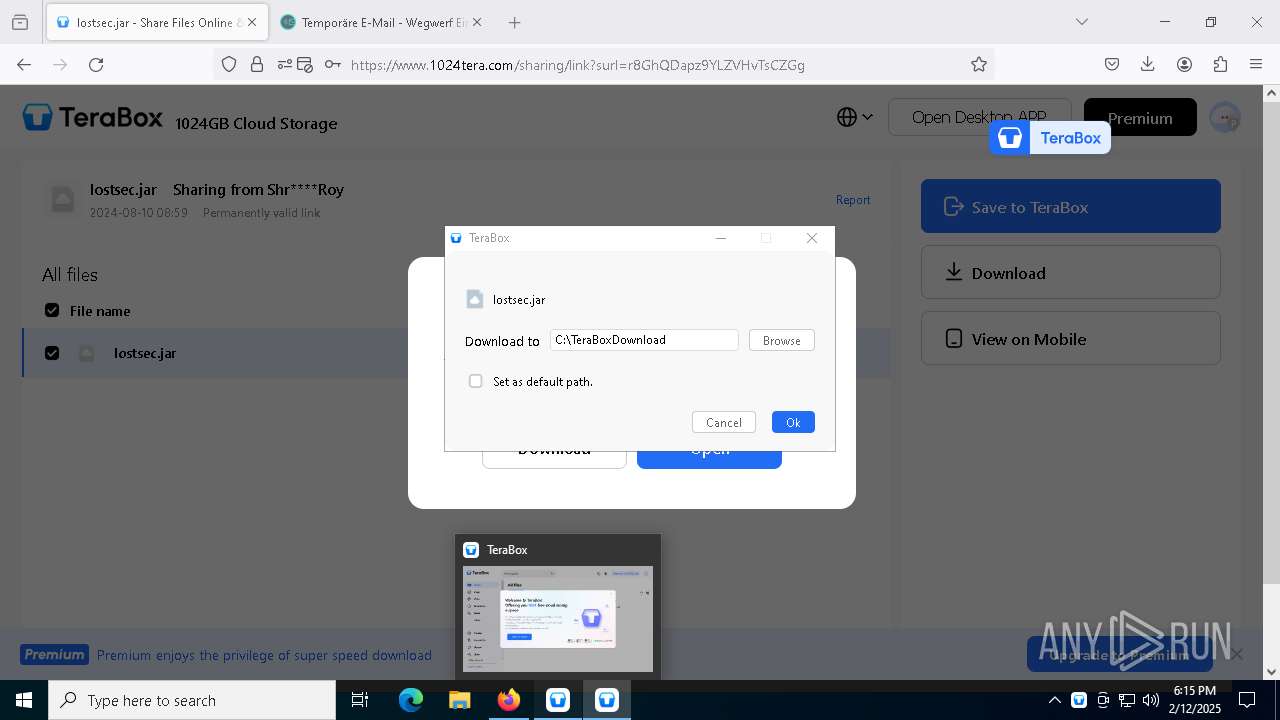Click the TeraBox taskbar preview thumbnail
Image resolution: width=1280 pixels, height=720 pixels.
558,619
